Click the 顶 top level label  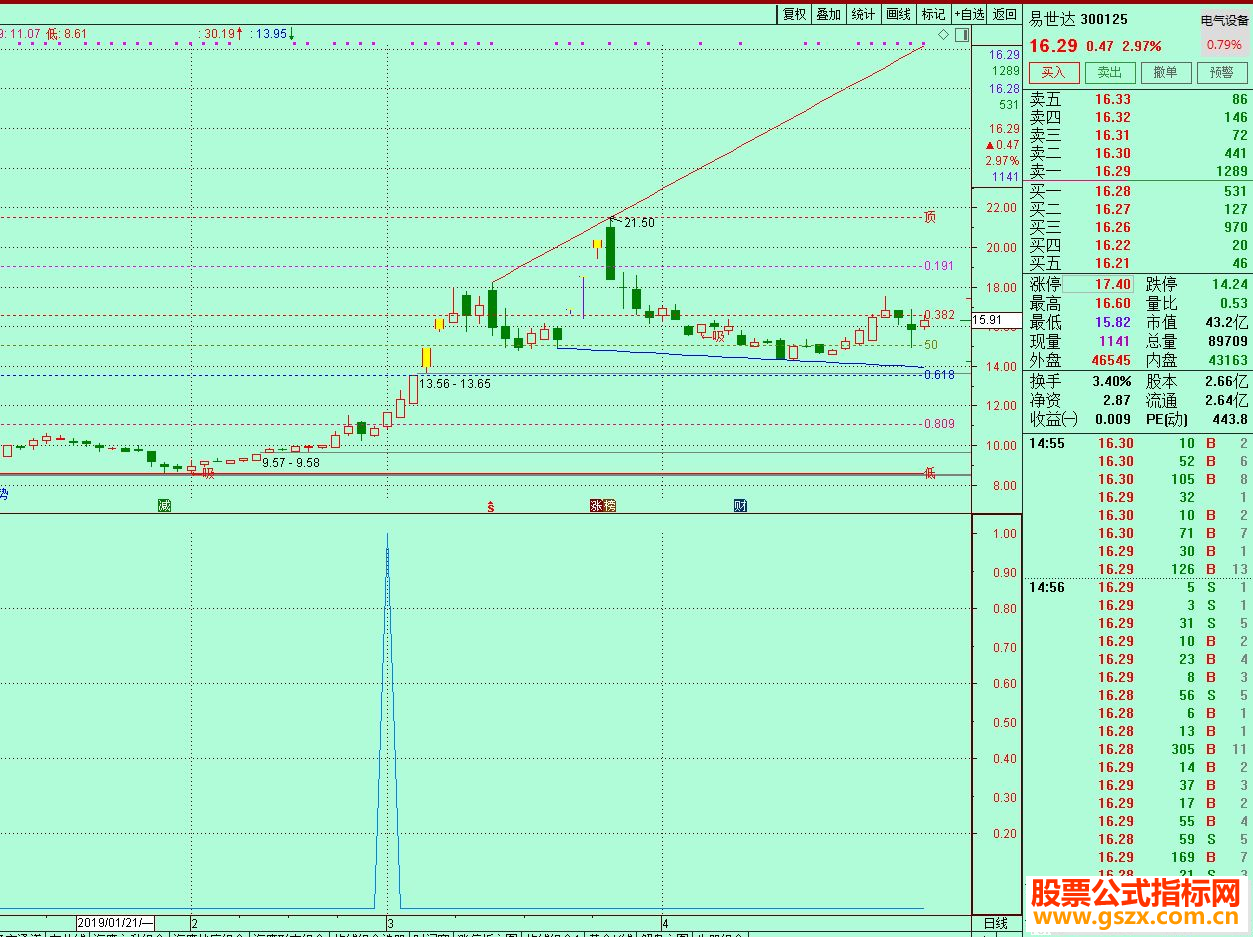[930, 217]
